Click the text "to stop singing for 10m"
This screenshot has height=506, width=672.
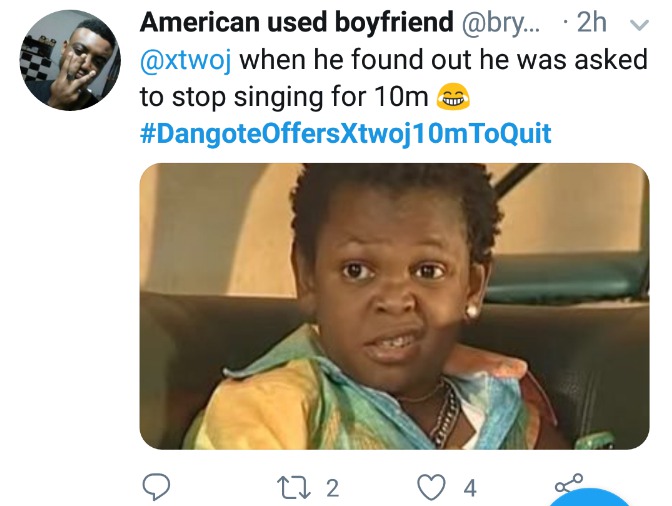click(286, 98)
